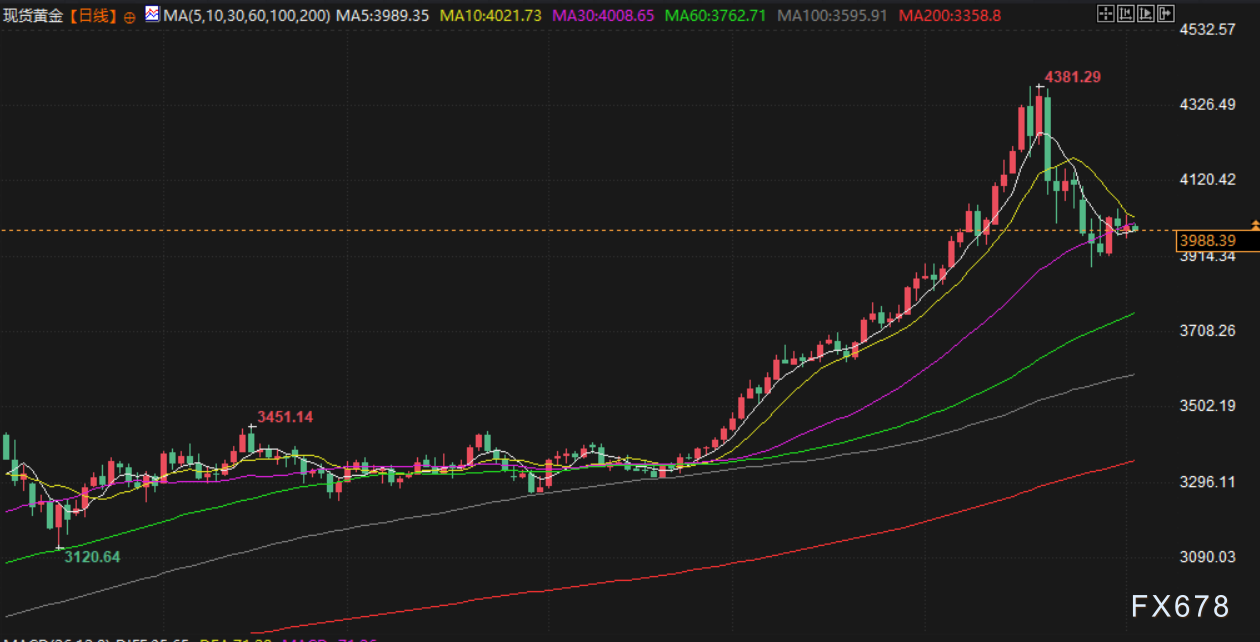
Task: Open the 日线 timeframe selector
Action: (94, 16)
